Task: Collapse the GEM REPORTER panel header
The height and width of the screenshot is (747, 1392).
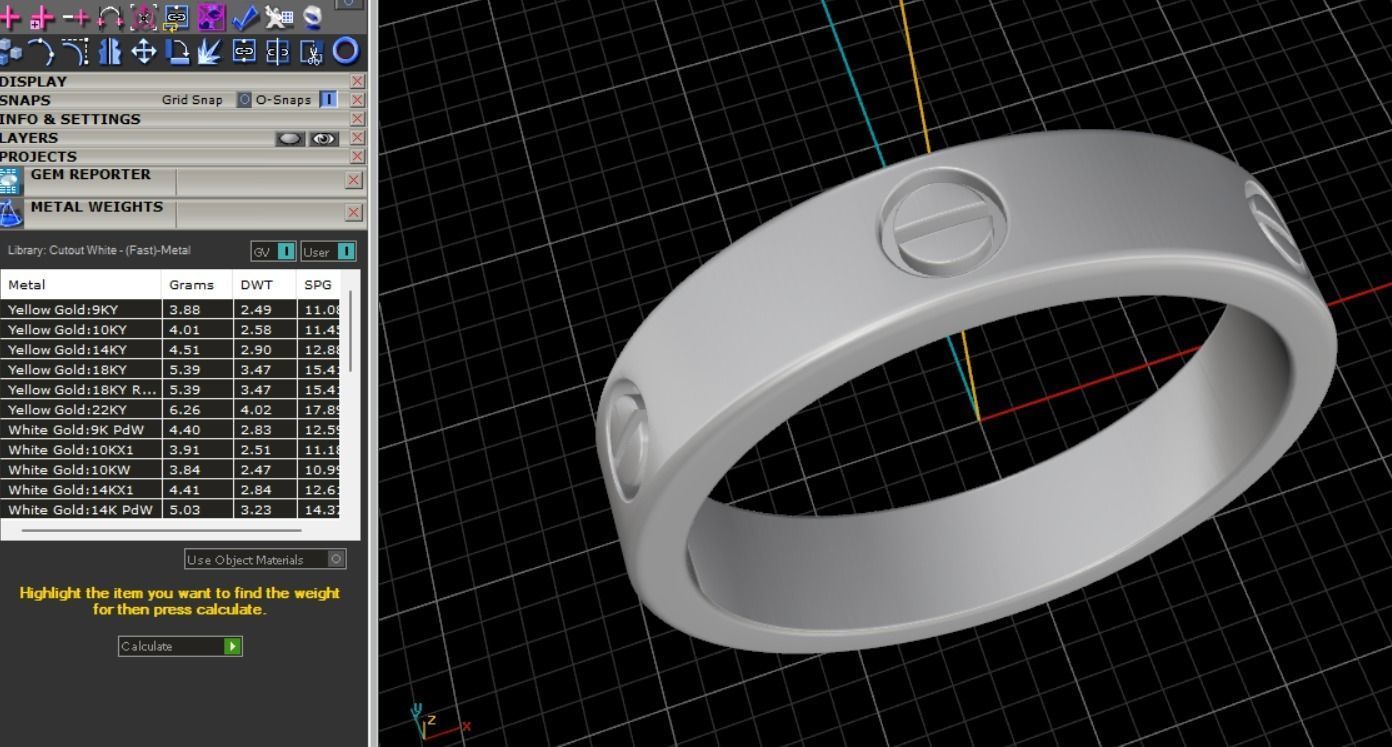Action: coord(91,174)
